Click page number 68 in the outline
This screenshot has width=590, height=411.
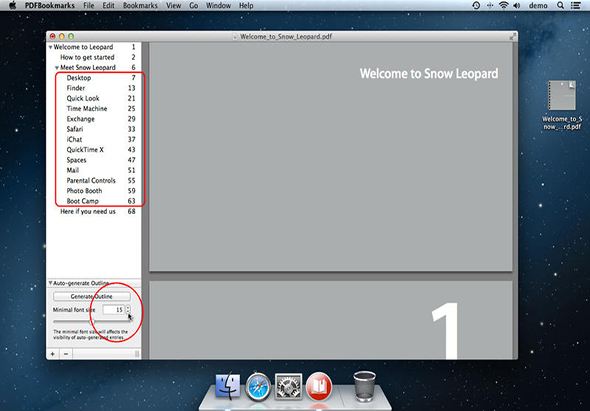point(131,212)
